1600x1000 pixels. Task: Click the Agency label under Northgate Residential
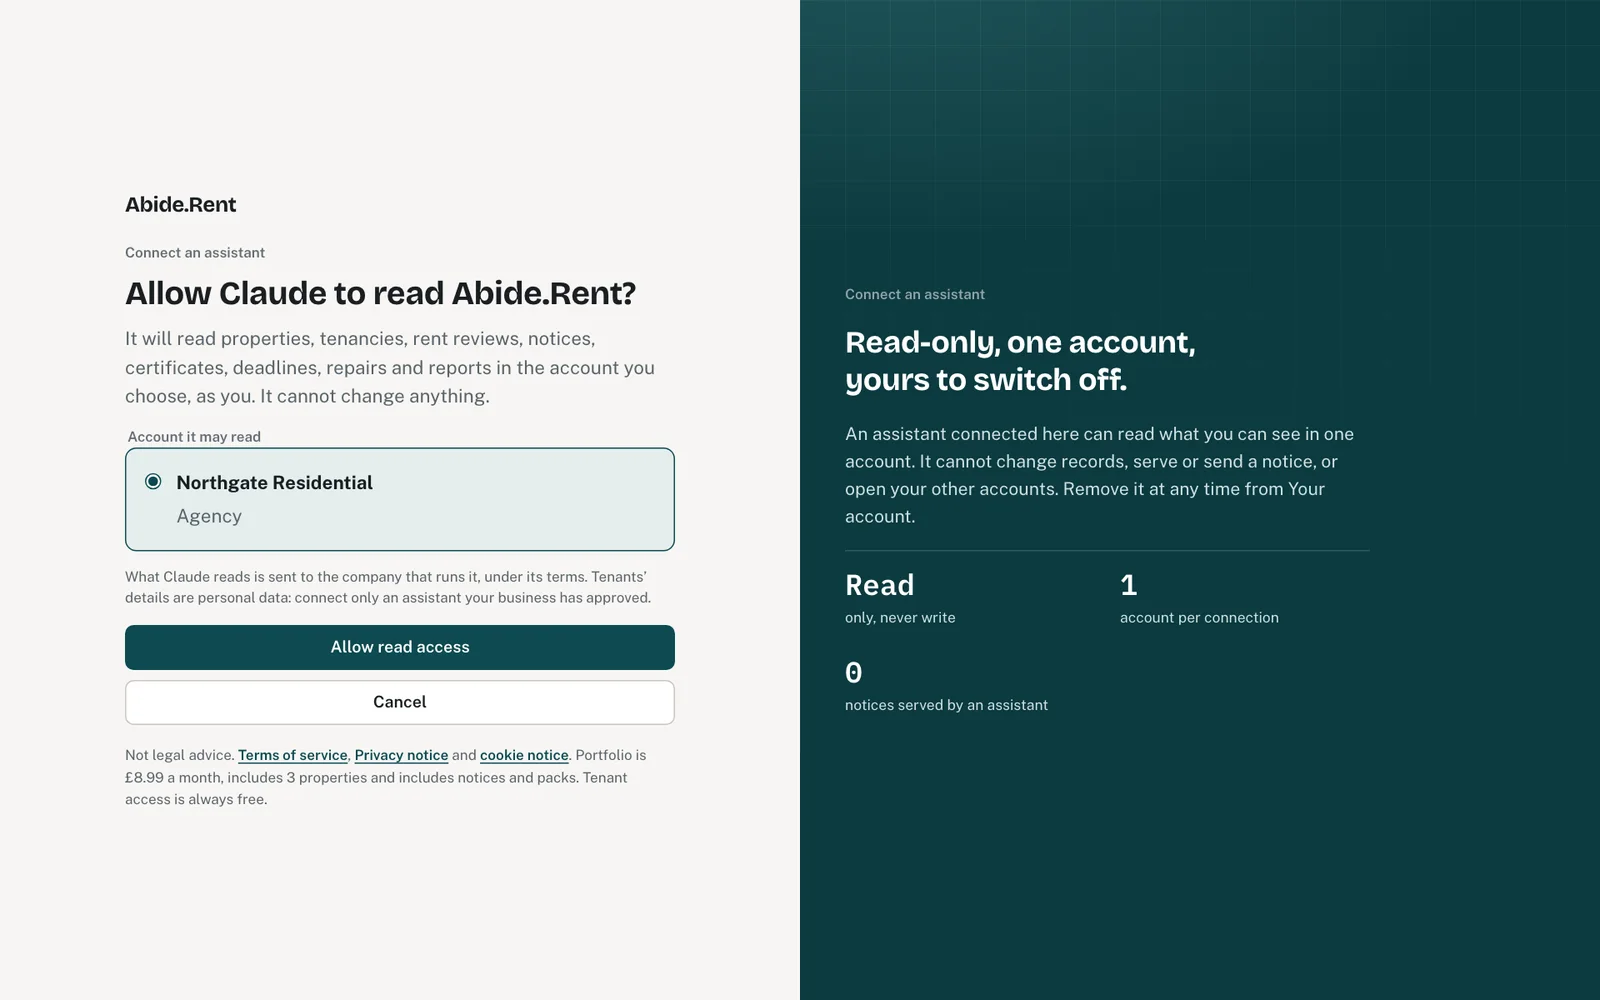[209, 516]
